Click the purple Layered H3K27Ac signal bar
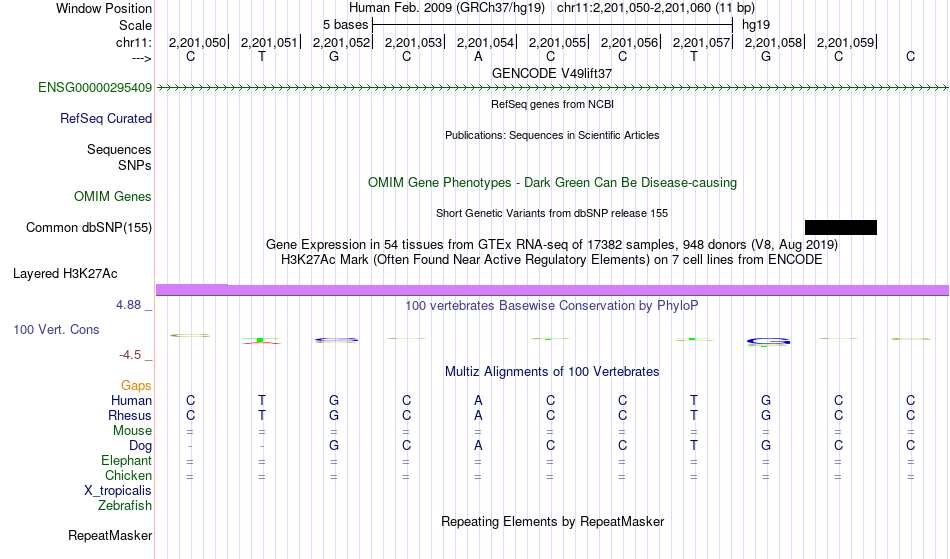 [x=552, y=290]
